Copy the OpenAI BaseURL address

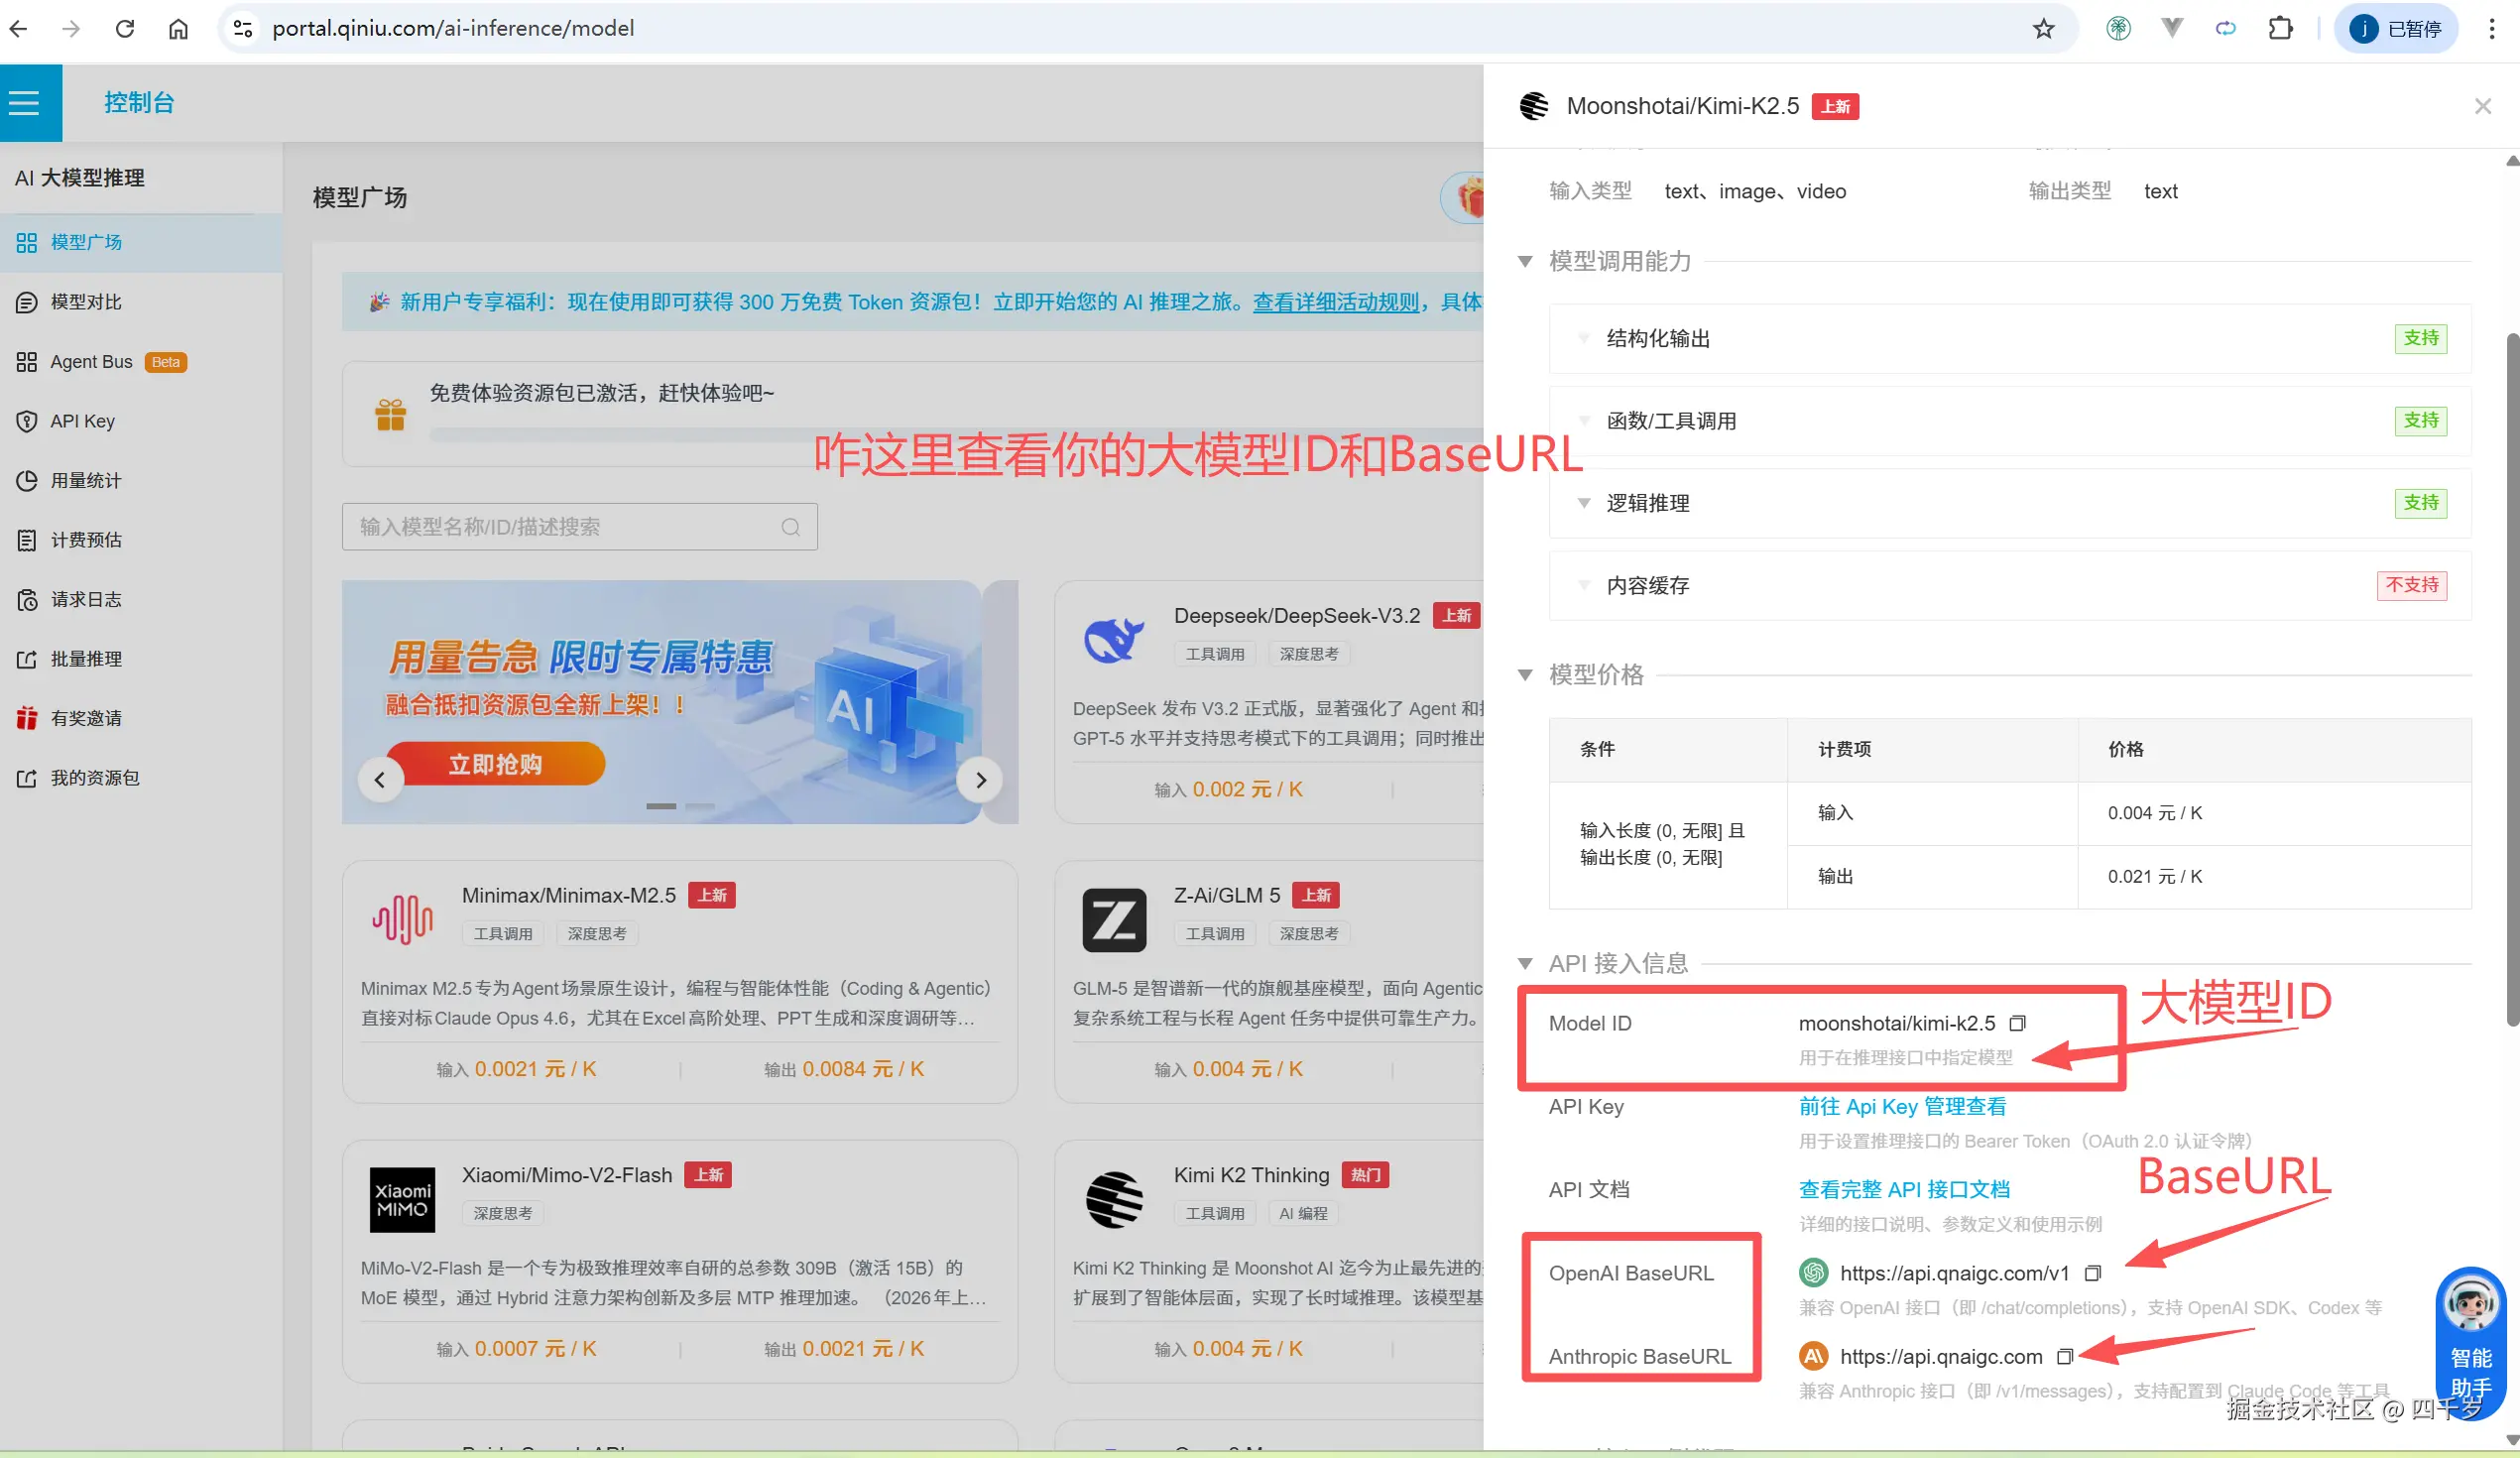tap(2091, 1273)
